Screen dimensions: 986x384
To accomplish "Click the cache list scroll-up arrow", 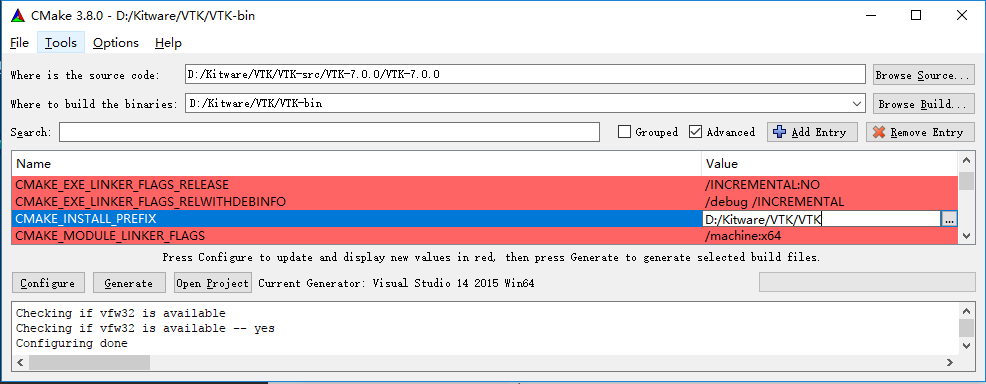I will point(966,160).
